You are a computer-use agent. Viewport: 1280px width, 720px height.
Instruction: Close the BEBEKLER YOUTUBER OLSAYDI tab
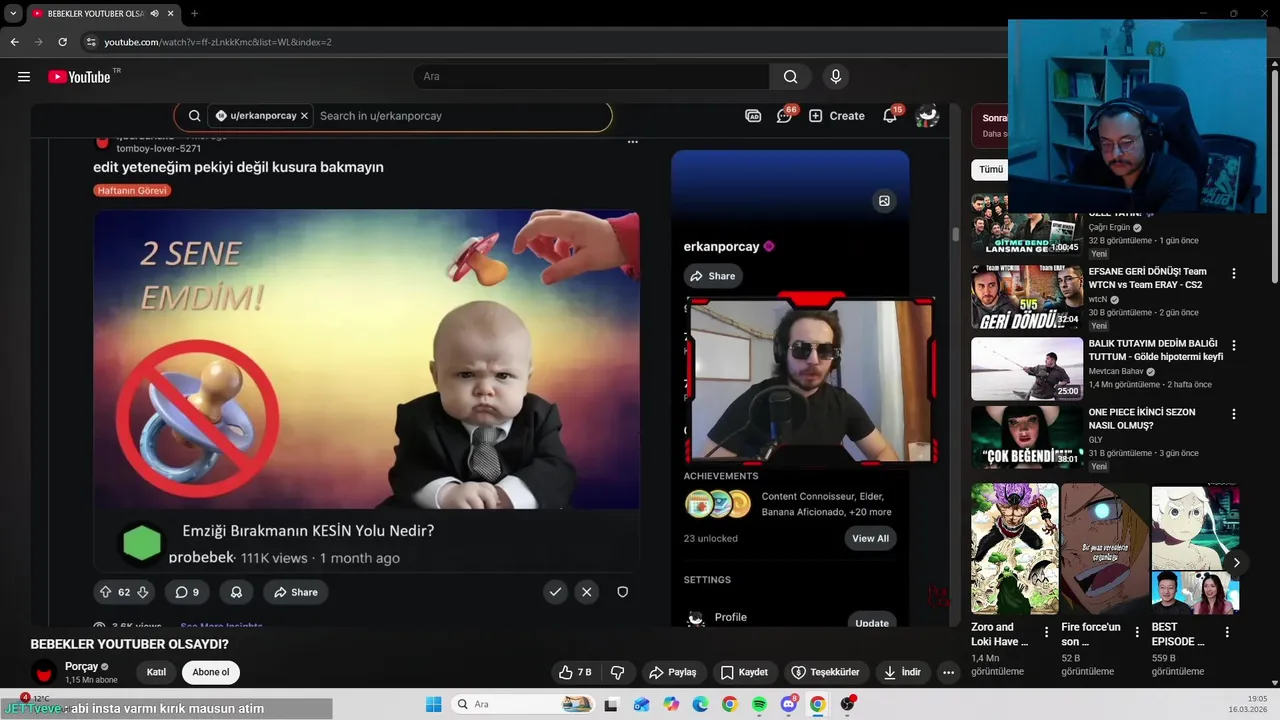tap(171, 14)
